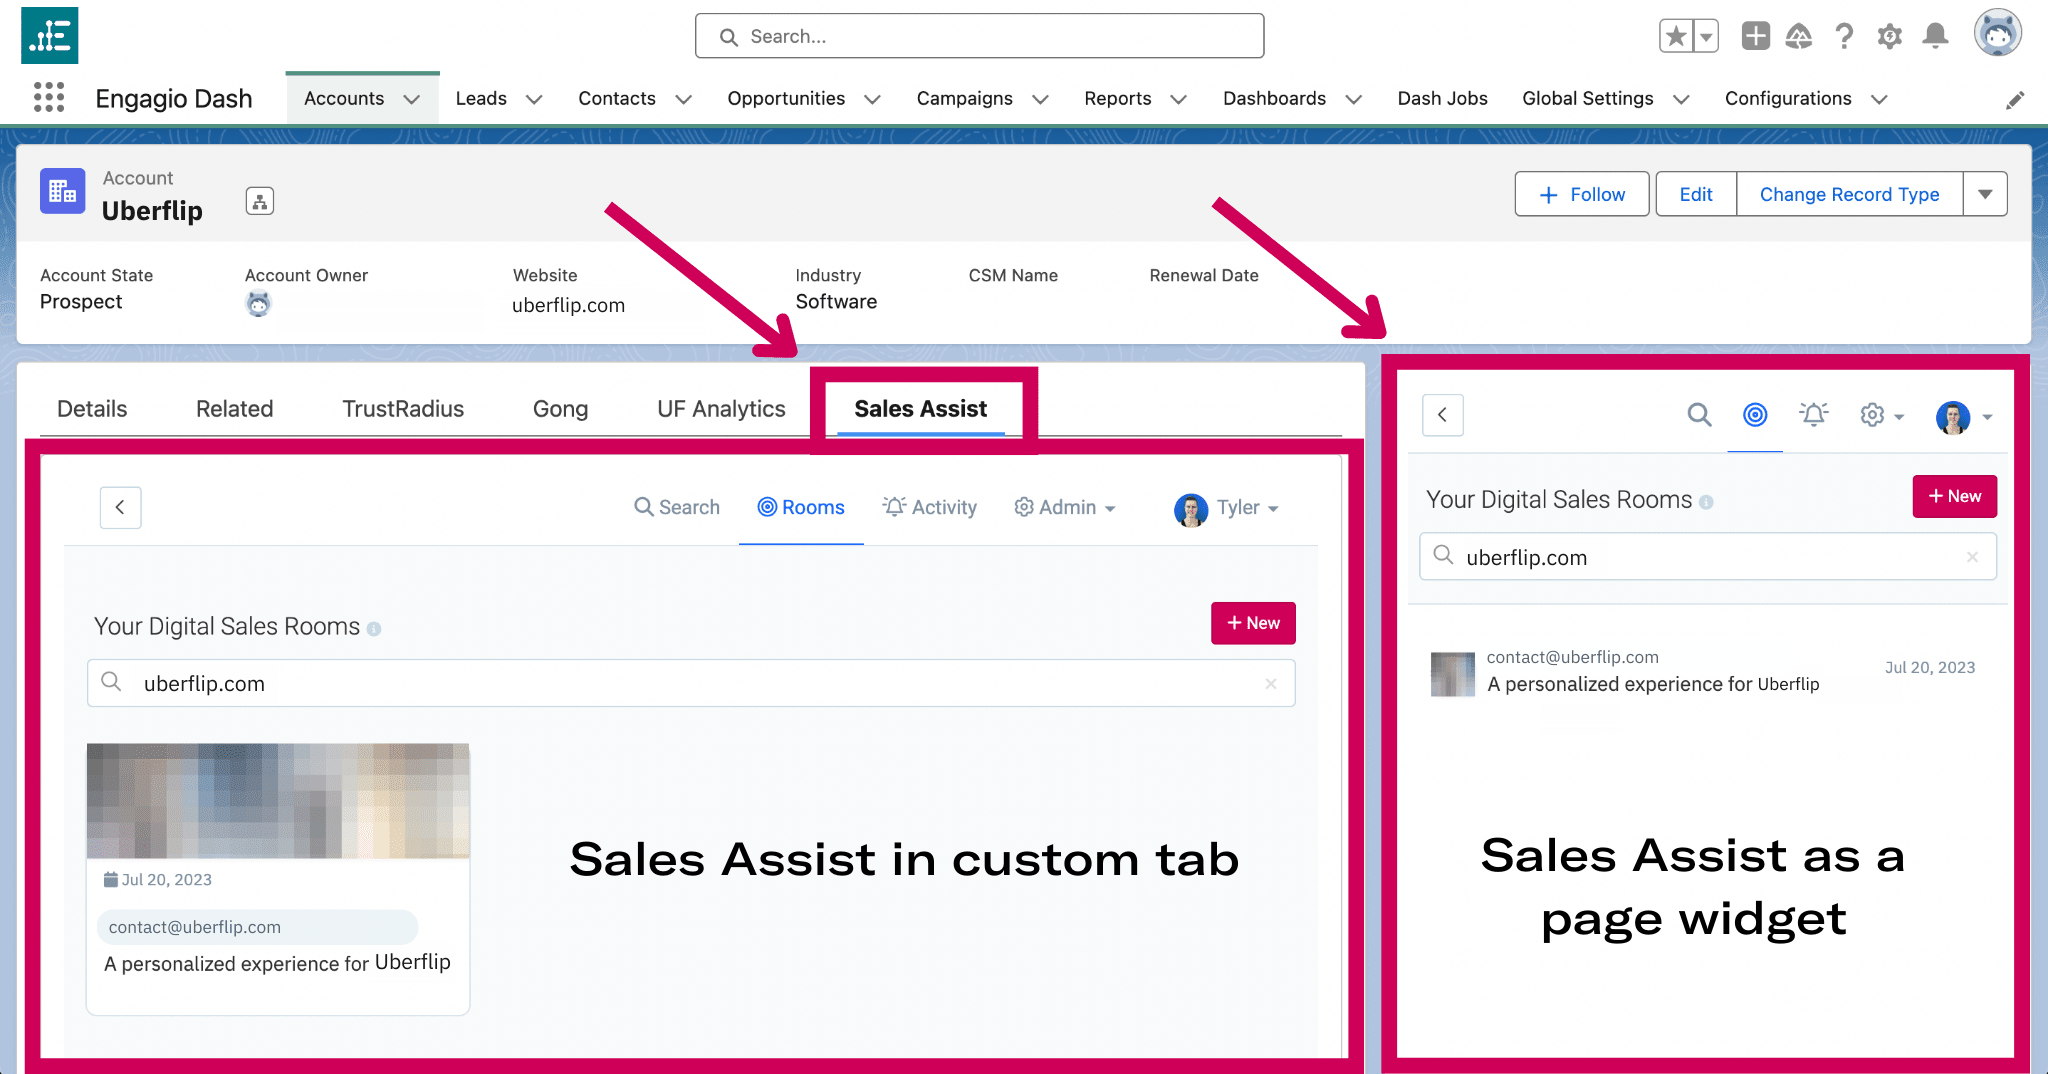Click the back arrow in custom tab
Screen dimensions: 2048x1074
coord(120,507)
